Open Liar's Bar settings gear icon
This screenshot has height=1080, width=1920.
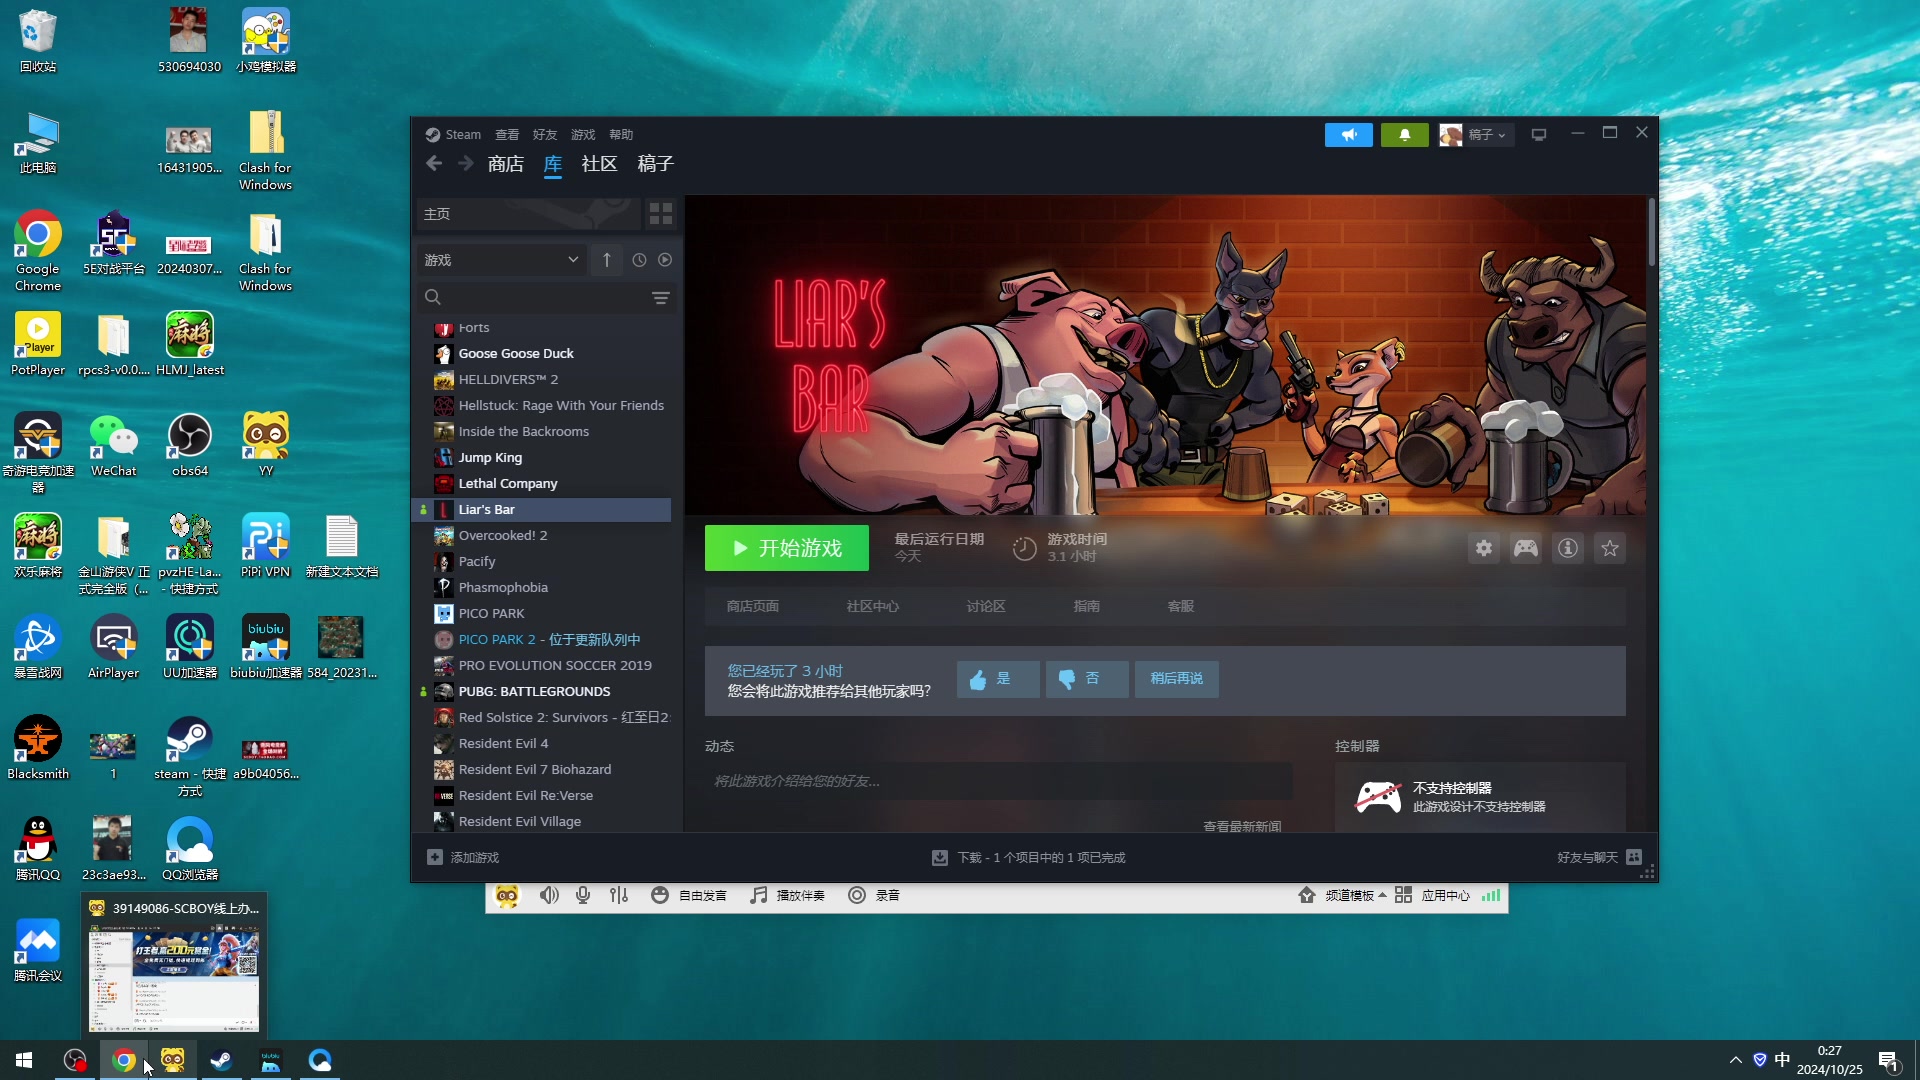pyautogui.click(x=1484, y=548)
